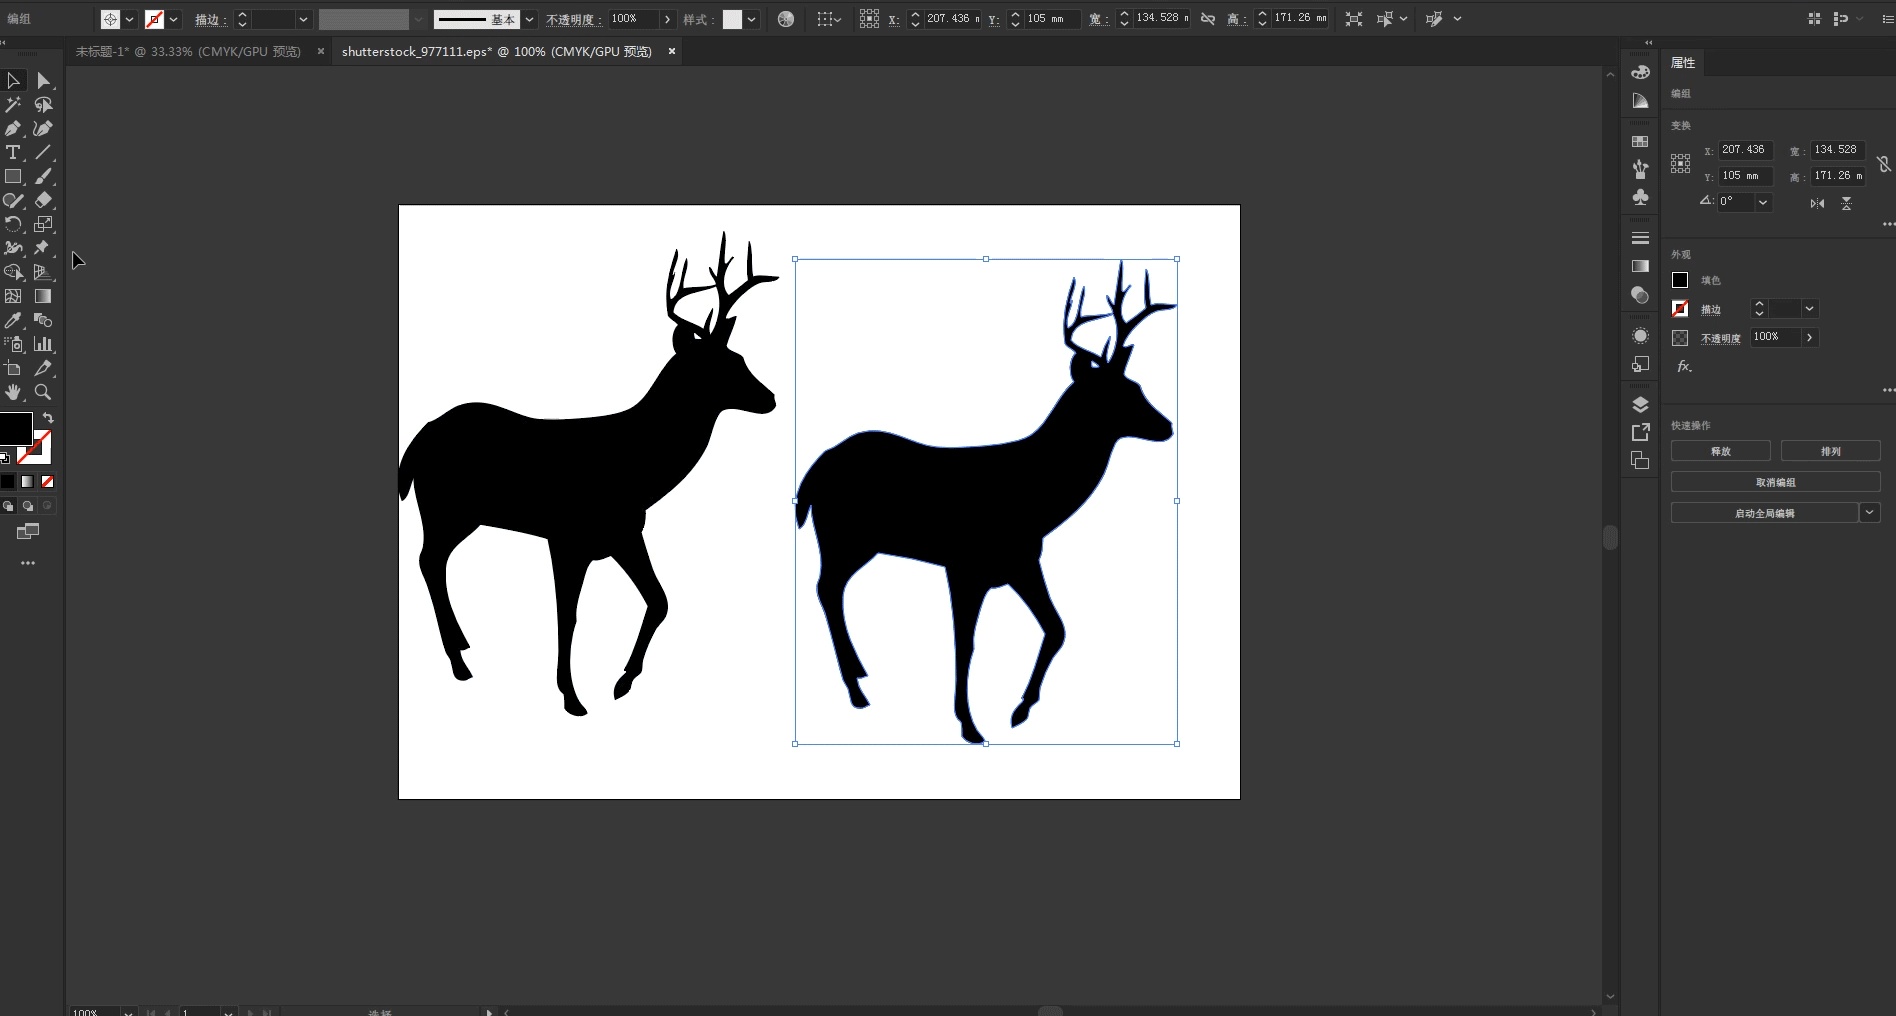Screen dimensions: 1896x1016
Task: Toggle constrain width and height proportions link
Action: (1884, 163)
